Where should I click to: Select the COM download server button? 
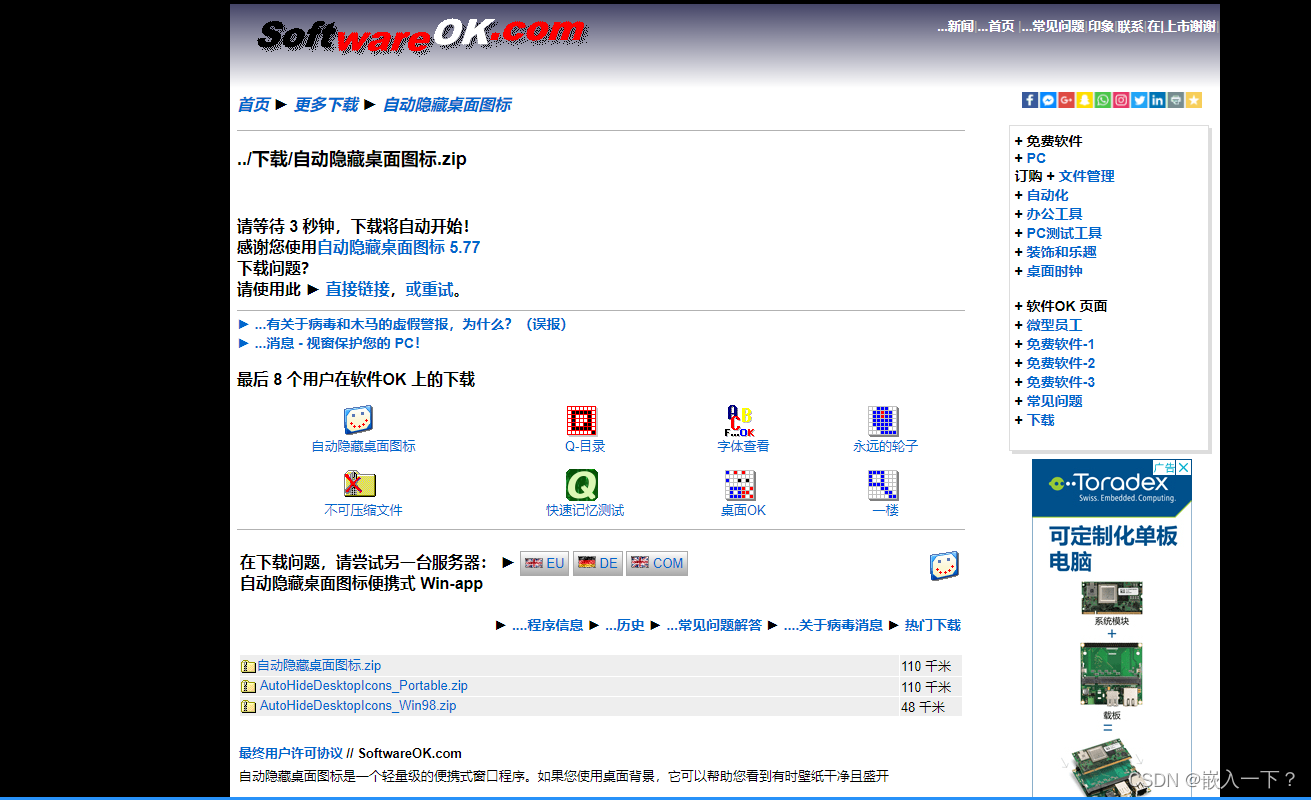[x=657, y=563]
